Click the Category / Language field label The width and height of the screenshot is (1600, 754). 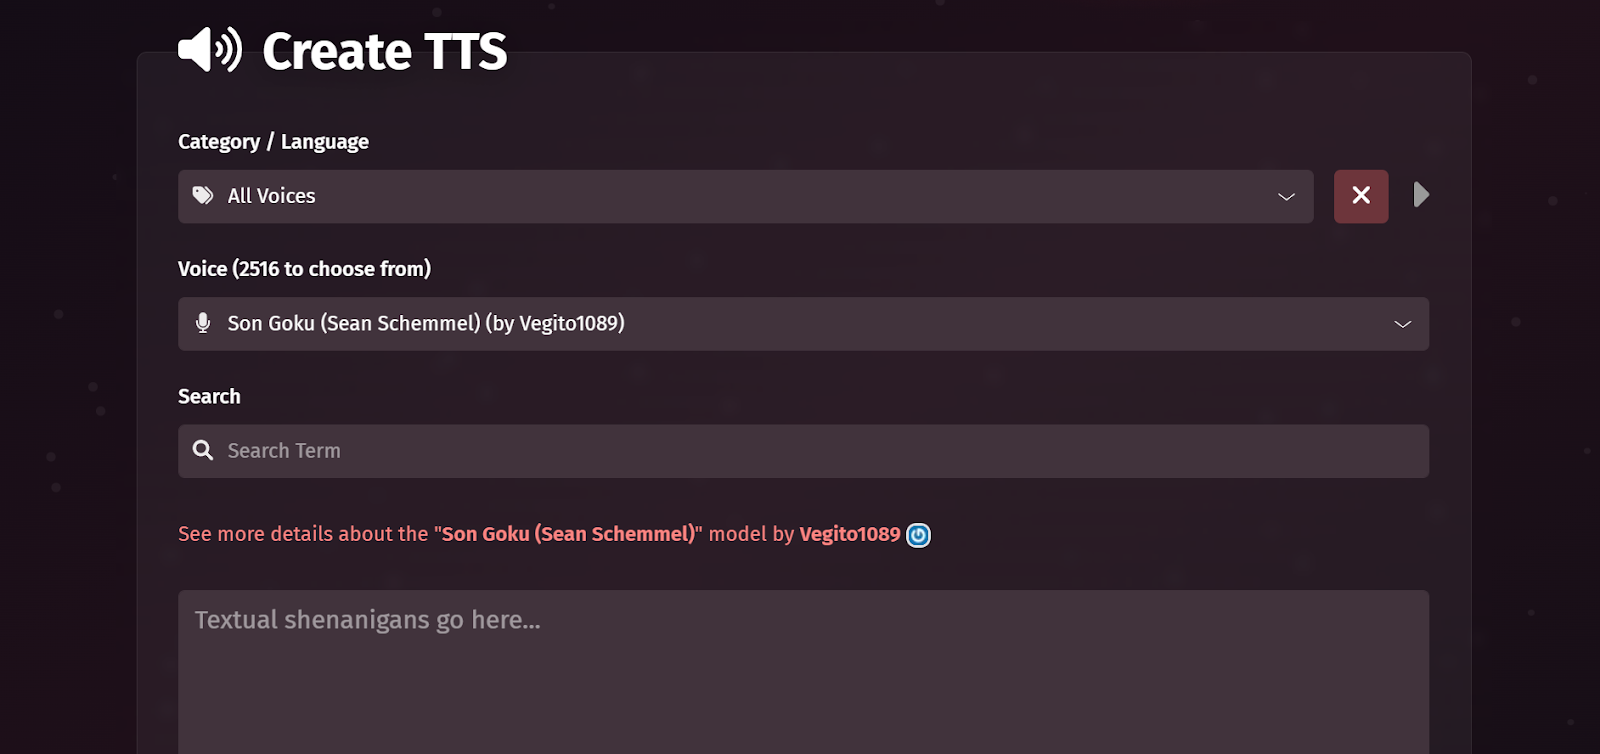(273, 142)
